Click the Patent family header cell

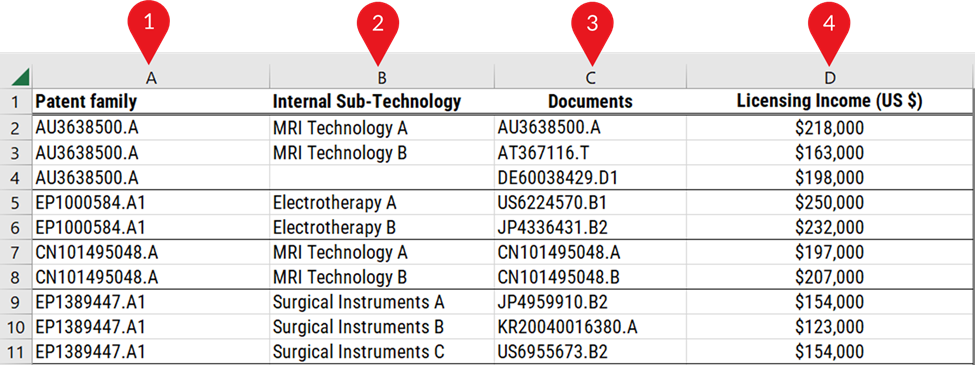point(151,101)
